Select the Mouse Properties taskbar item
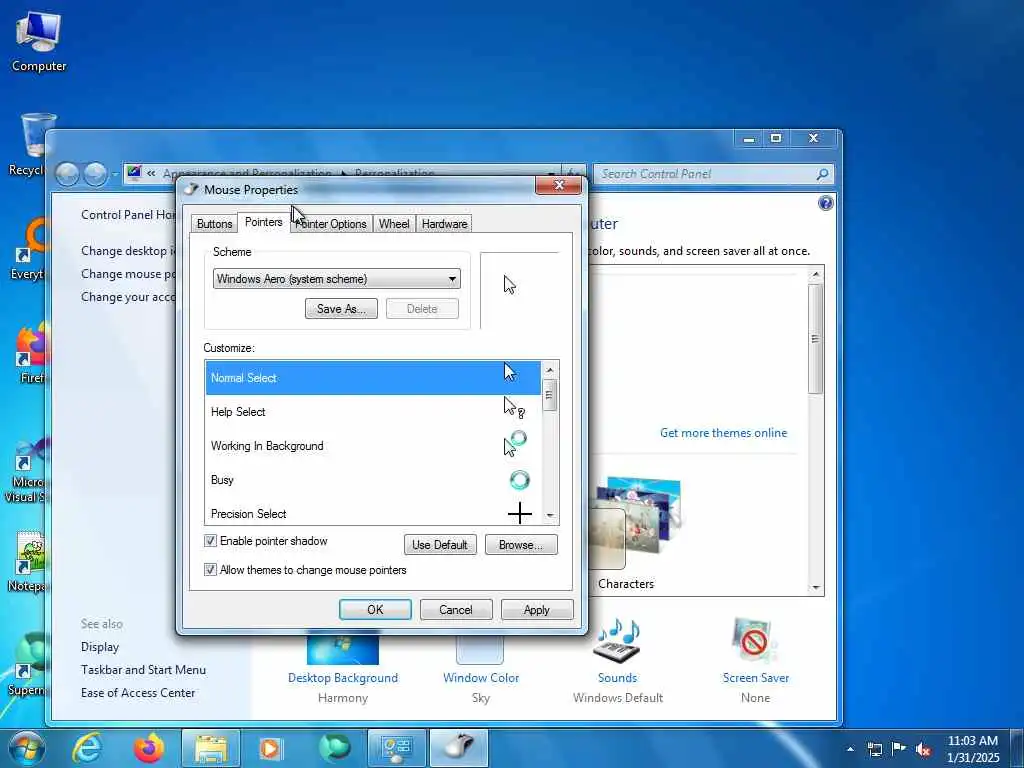 [458, 748]
